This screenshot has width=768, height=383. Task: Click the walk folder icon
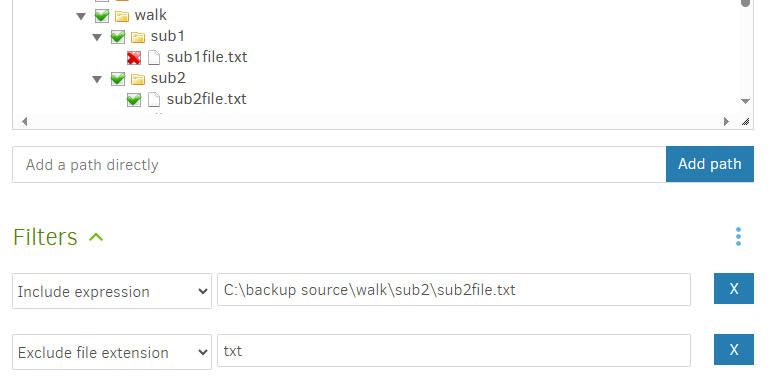[122, 16]
